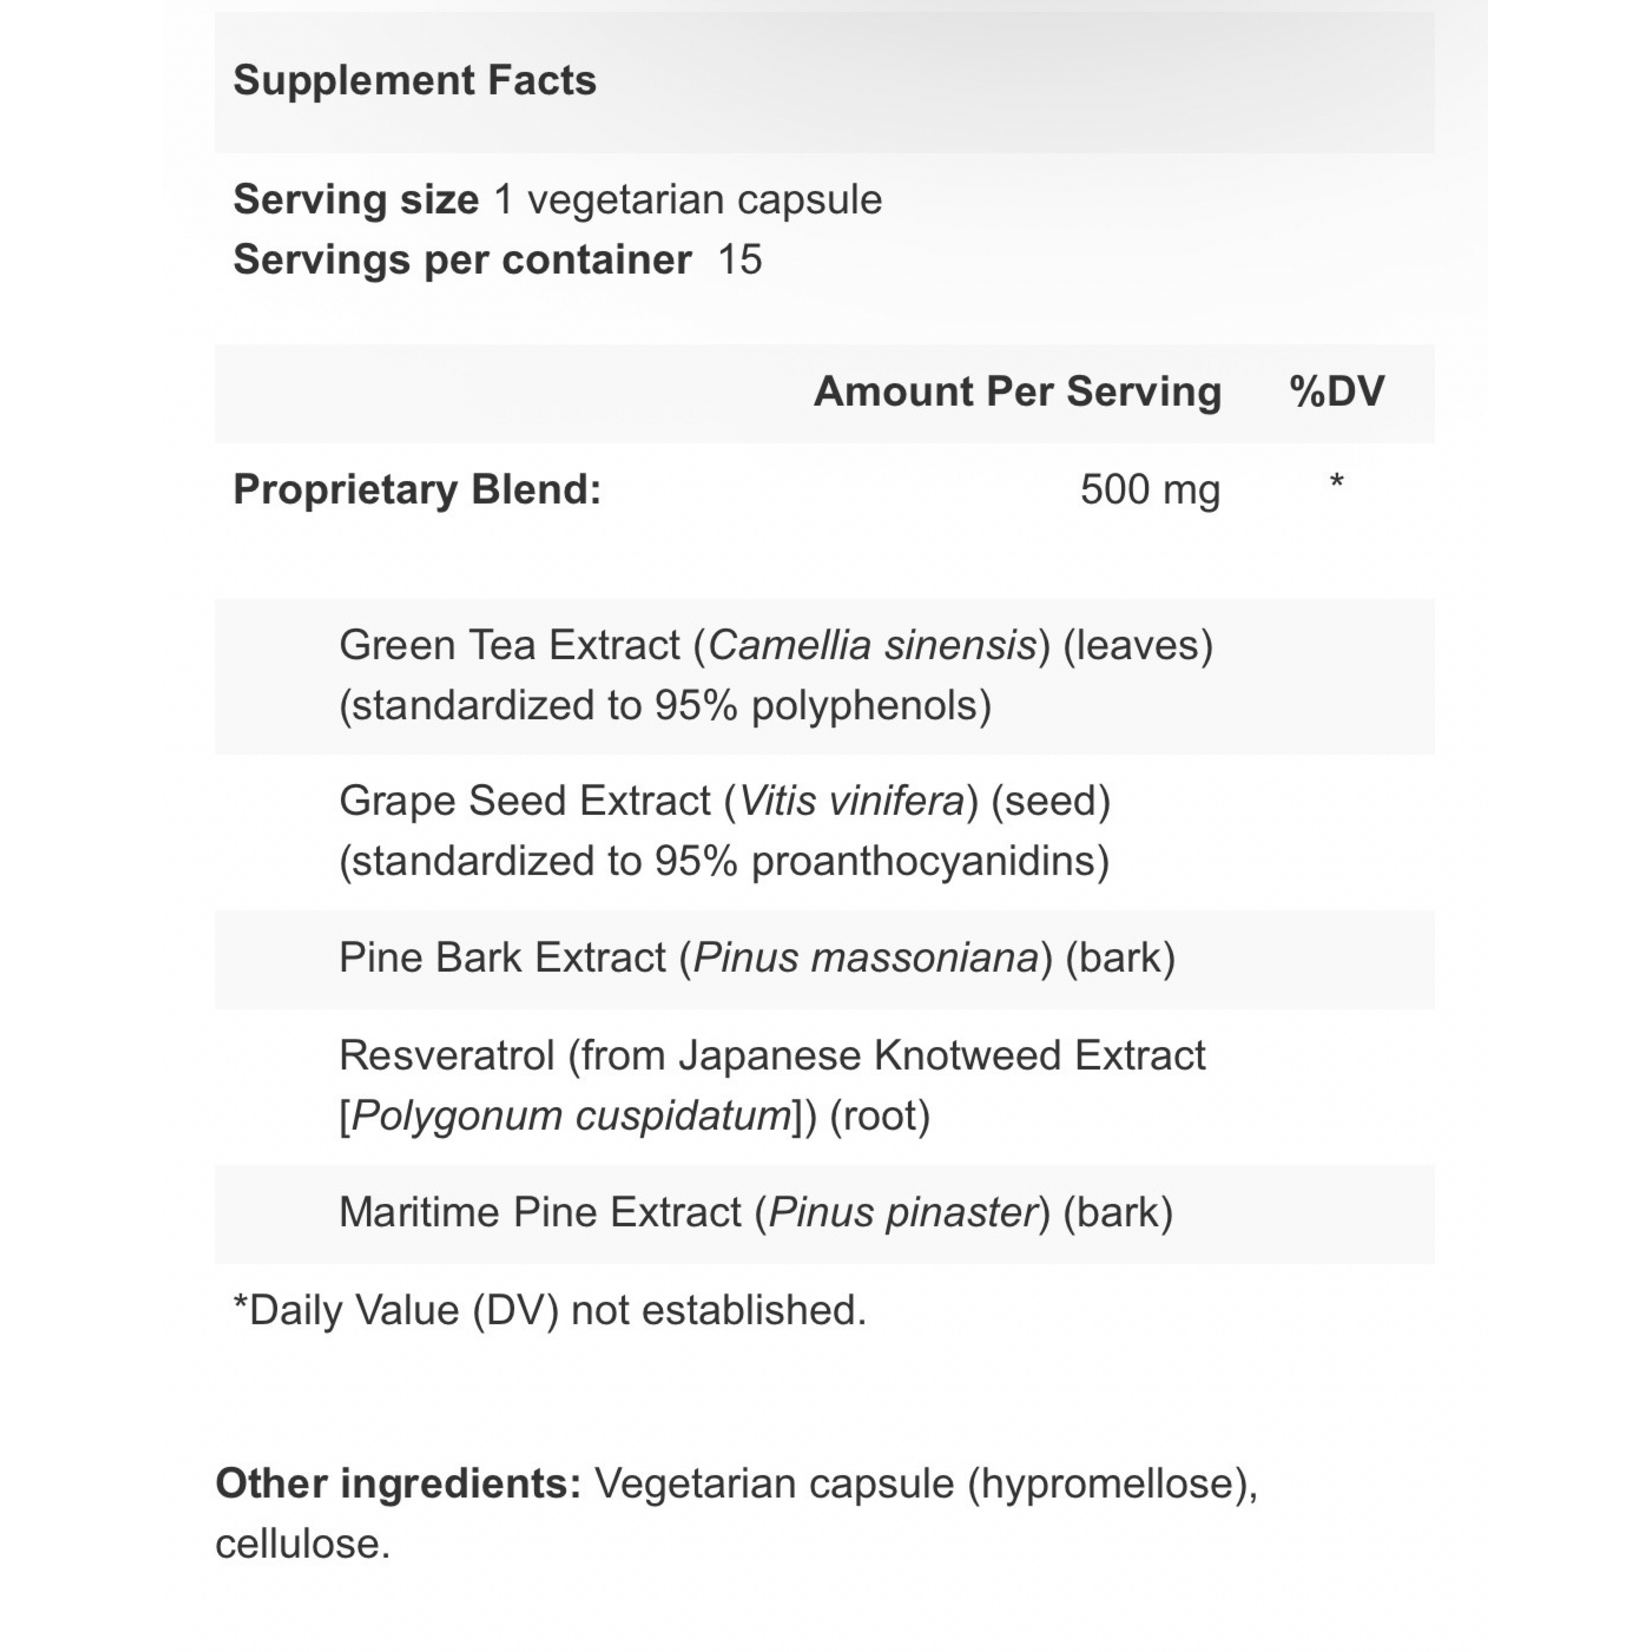1652x1652 pixels.
Task: Click the asterisk in the %DV column
Action: click(x=1336, y=483)
